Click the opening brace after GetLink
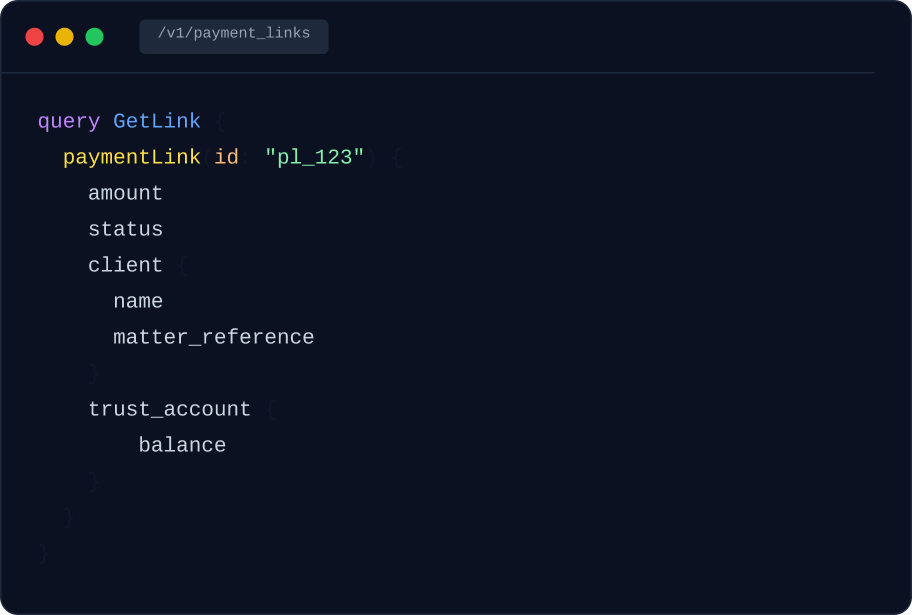Viewport: 912px width, 615px height. 220,122
